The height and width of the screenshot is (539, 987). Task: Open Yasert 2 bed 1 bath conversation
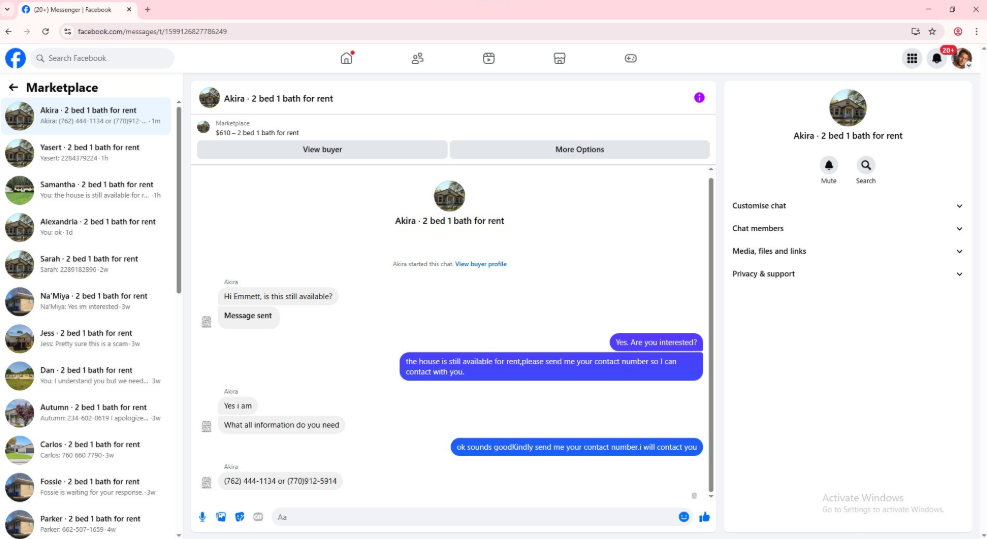click(86, 153)
